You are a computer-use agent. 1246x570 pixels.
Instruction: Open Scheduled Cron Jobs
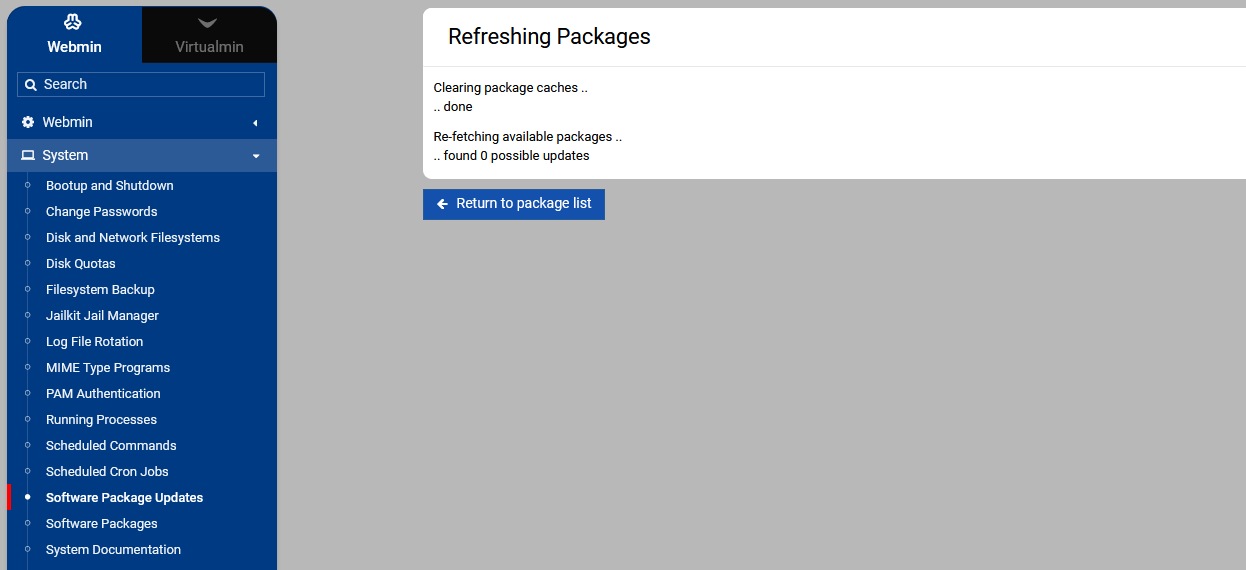107,472
